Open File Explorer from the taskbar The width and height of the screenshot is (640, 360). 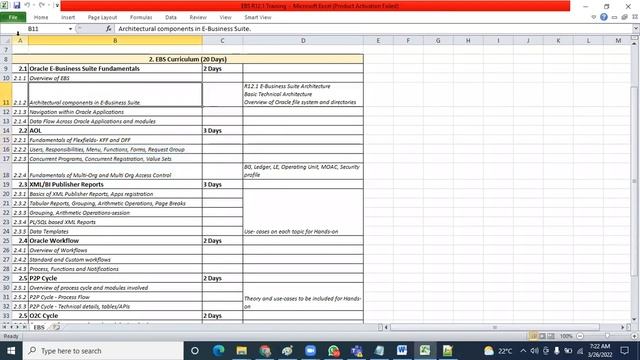[242, 351]
